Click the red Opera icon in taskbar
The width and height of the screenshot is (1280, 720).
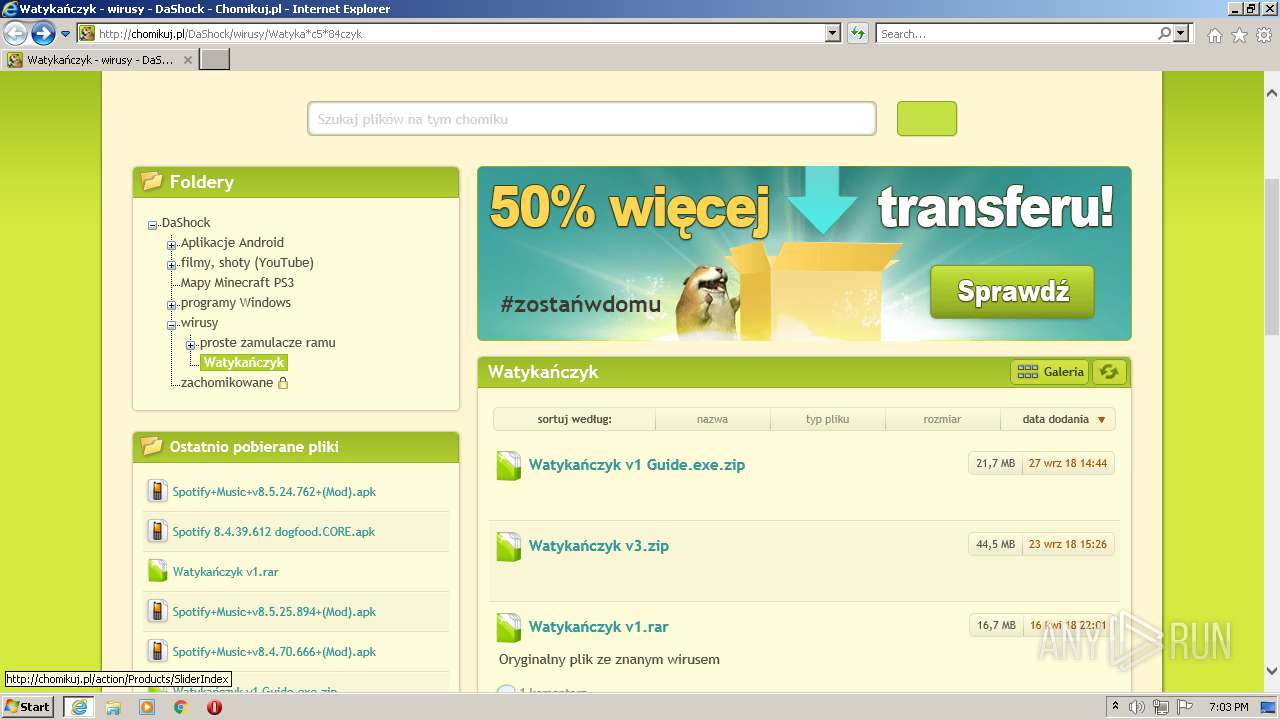214,707
